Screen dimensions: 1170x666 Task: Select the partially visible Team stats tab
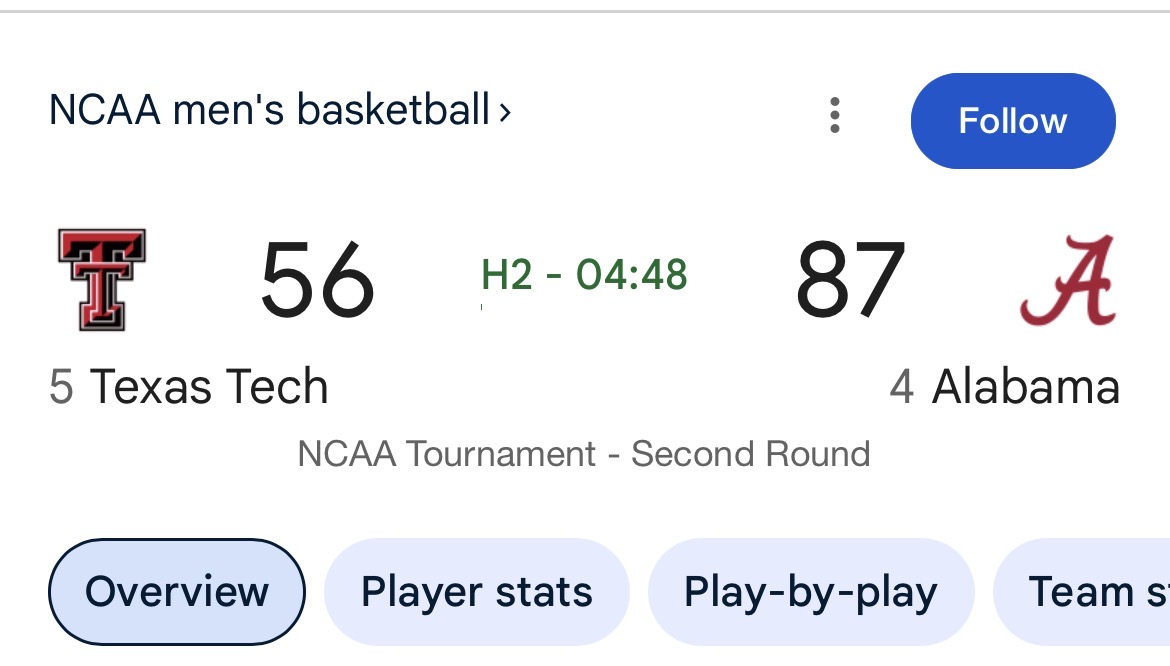tap(1081, 591)
